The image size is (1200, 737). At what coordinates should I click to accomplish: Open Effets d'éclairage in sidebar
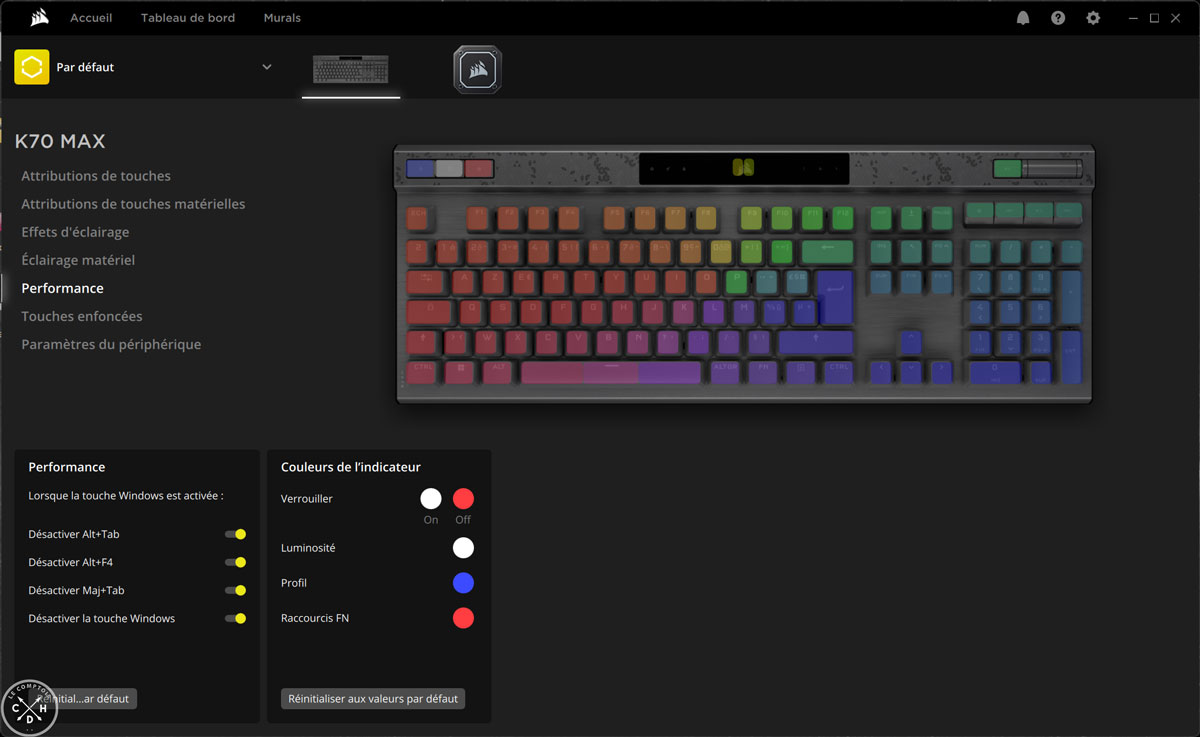[75, 232]
